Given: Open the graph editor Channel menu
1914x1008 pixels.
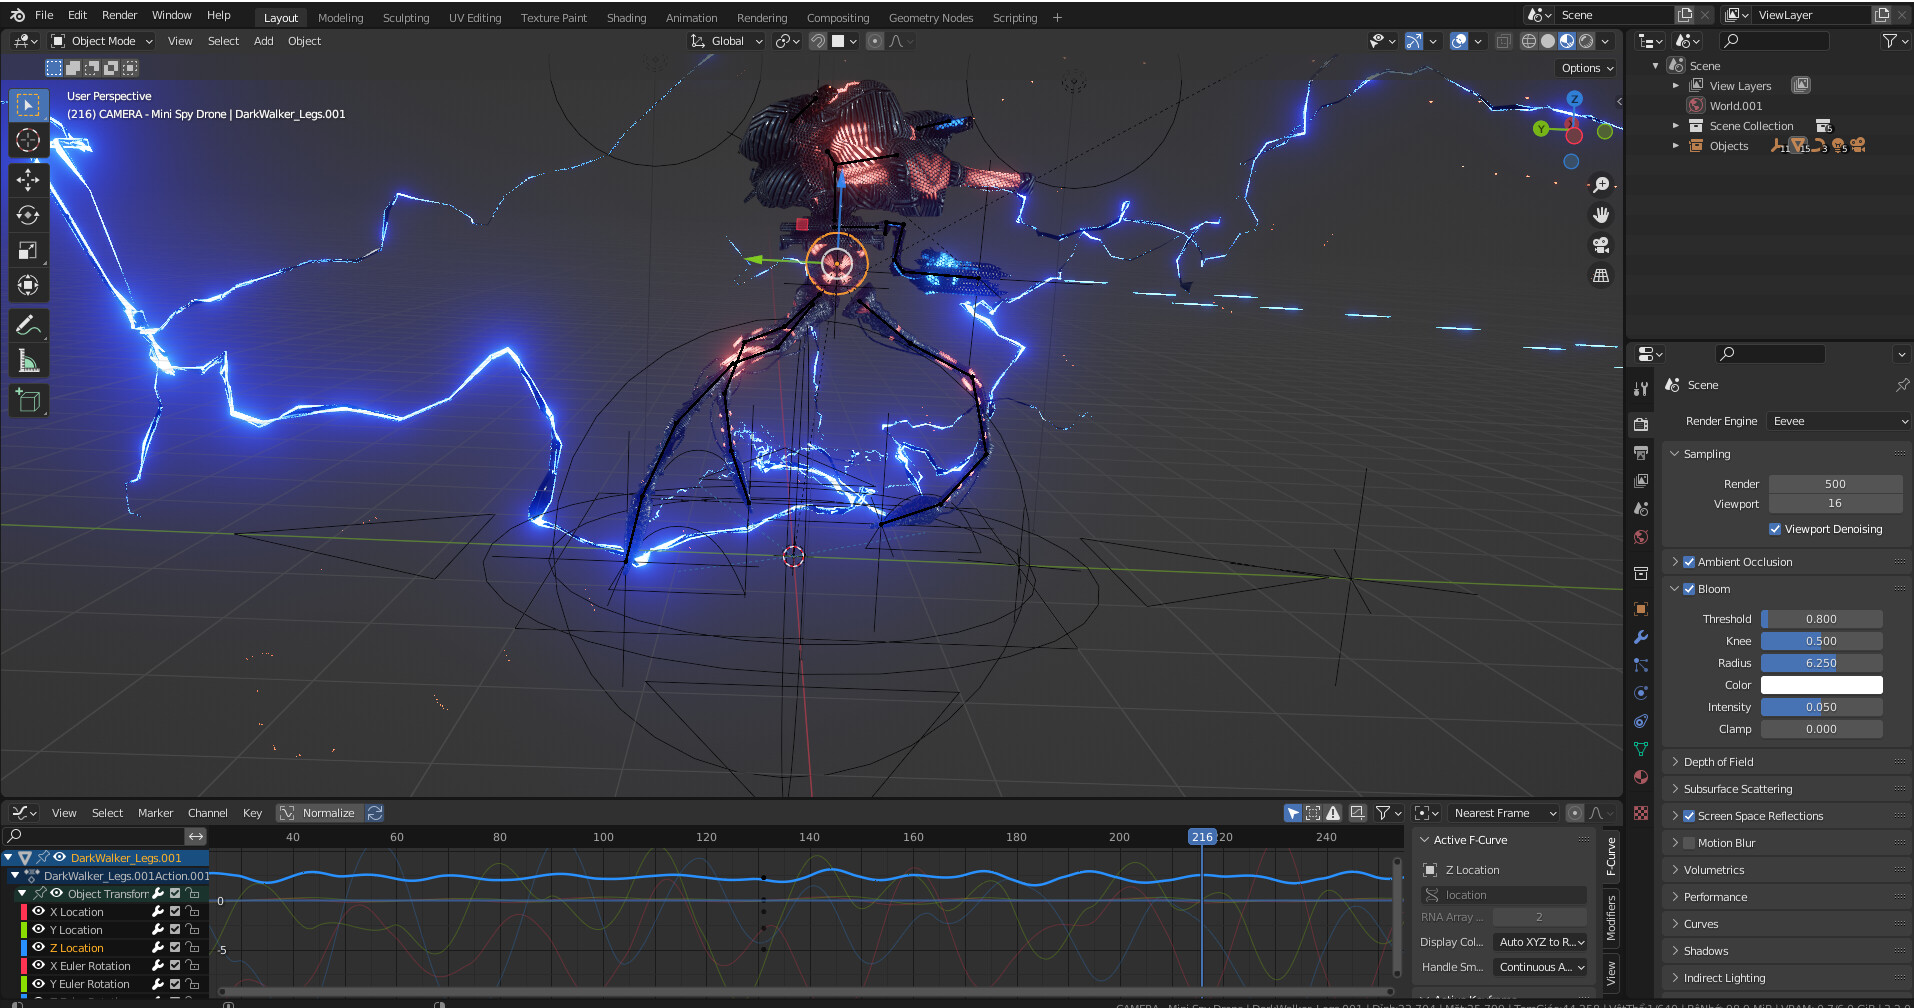Looking at the screenshot, I should (x=207, y=813).
